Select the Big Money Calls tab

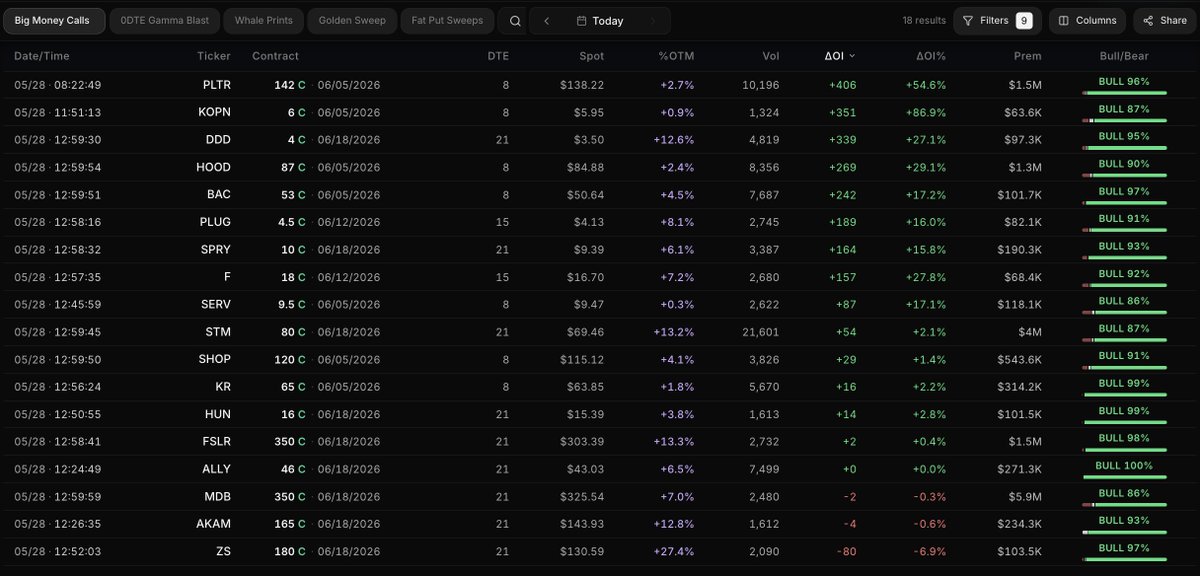[x=52, y=21]
